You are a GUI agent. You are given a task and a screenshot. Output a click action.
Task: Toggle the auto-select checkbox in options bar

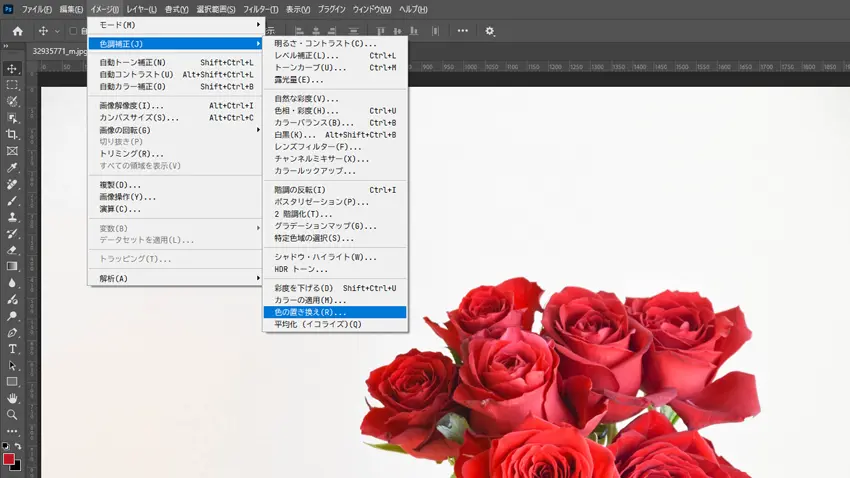[73, 31]
